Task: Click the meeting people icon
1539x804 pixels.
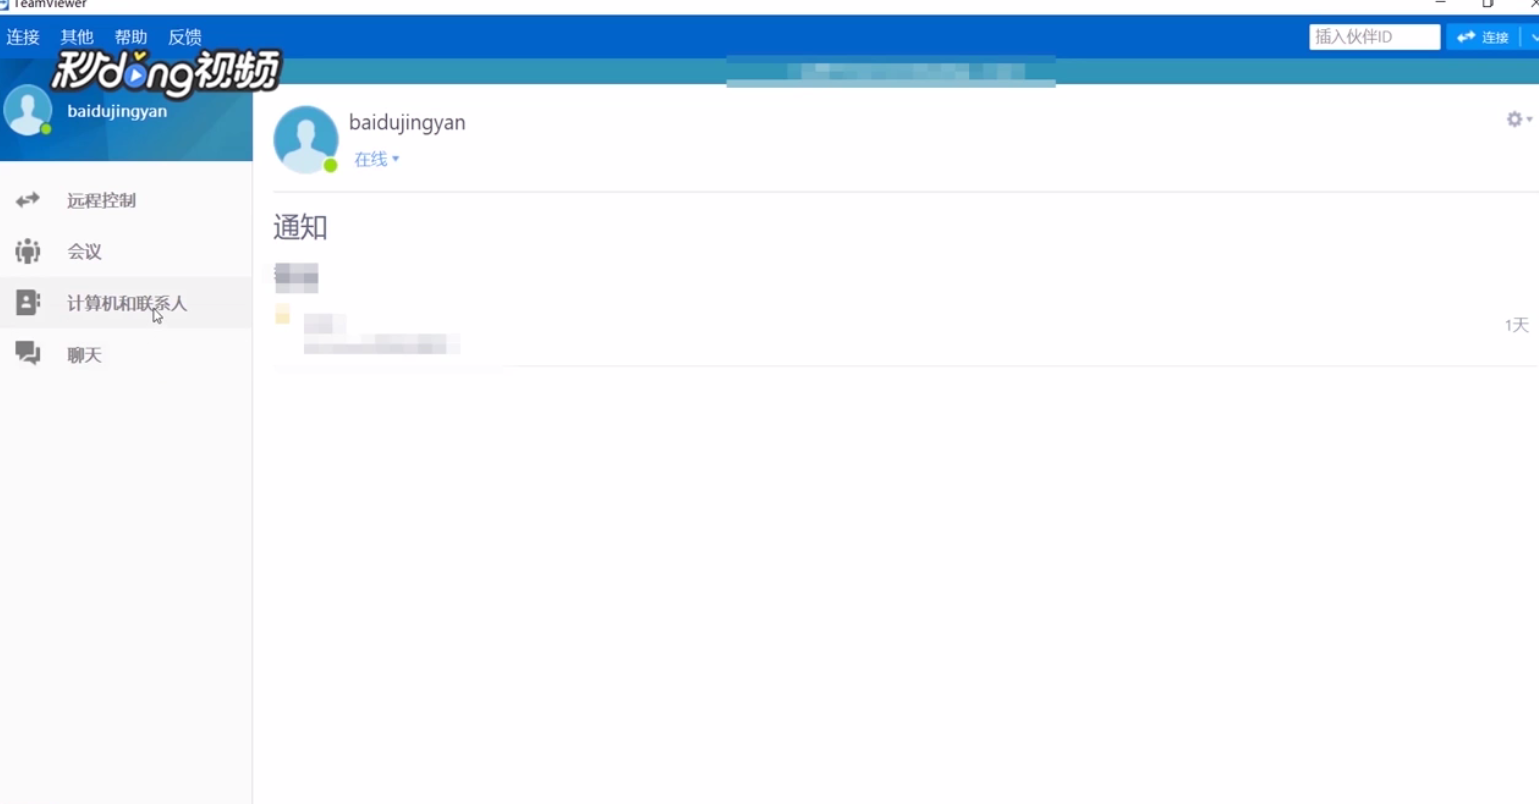Action: pyautogui.click(x=28, y=251)
